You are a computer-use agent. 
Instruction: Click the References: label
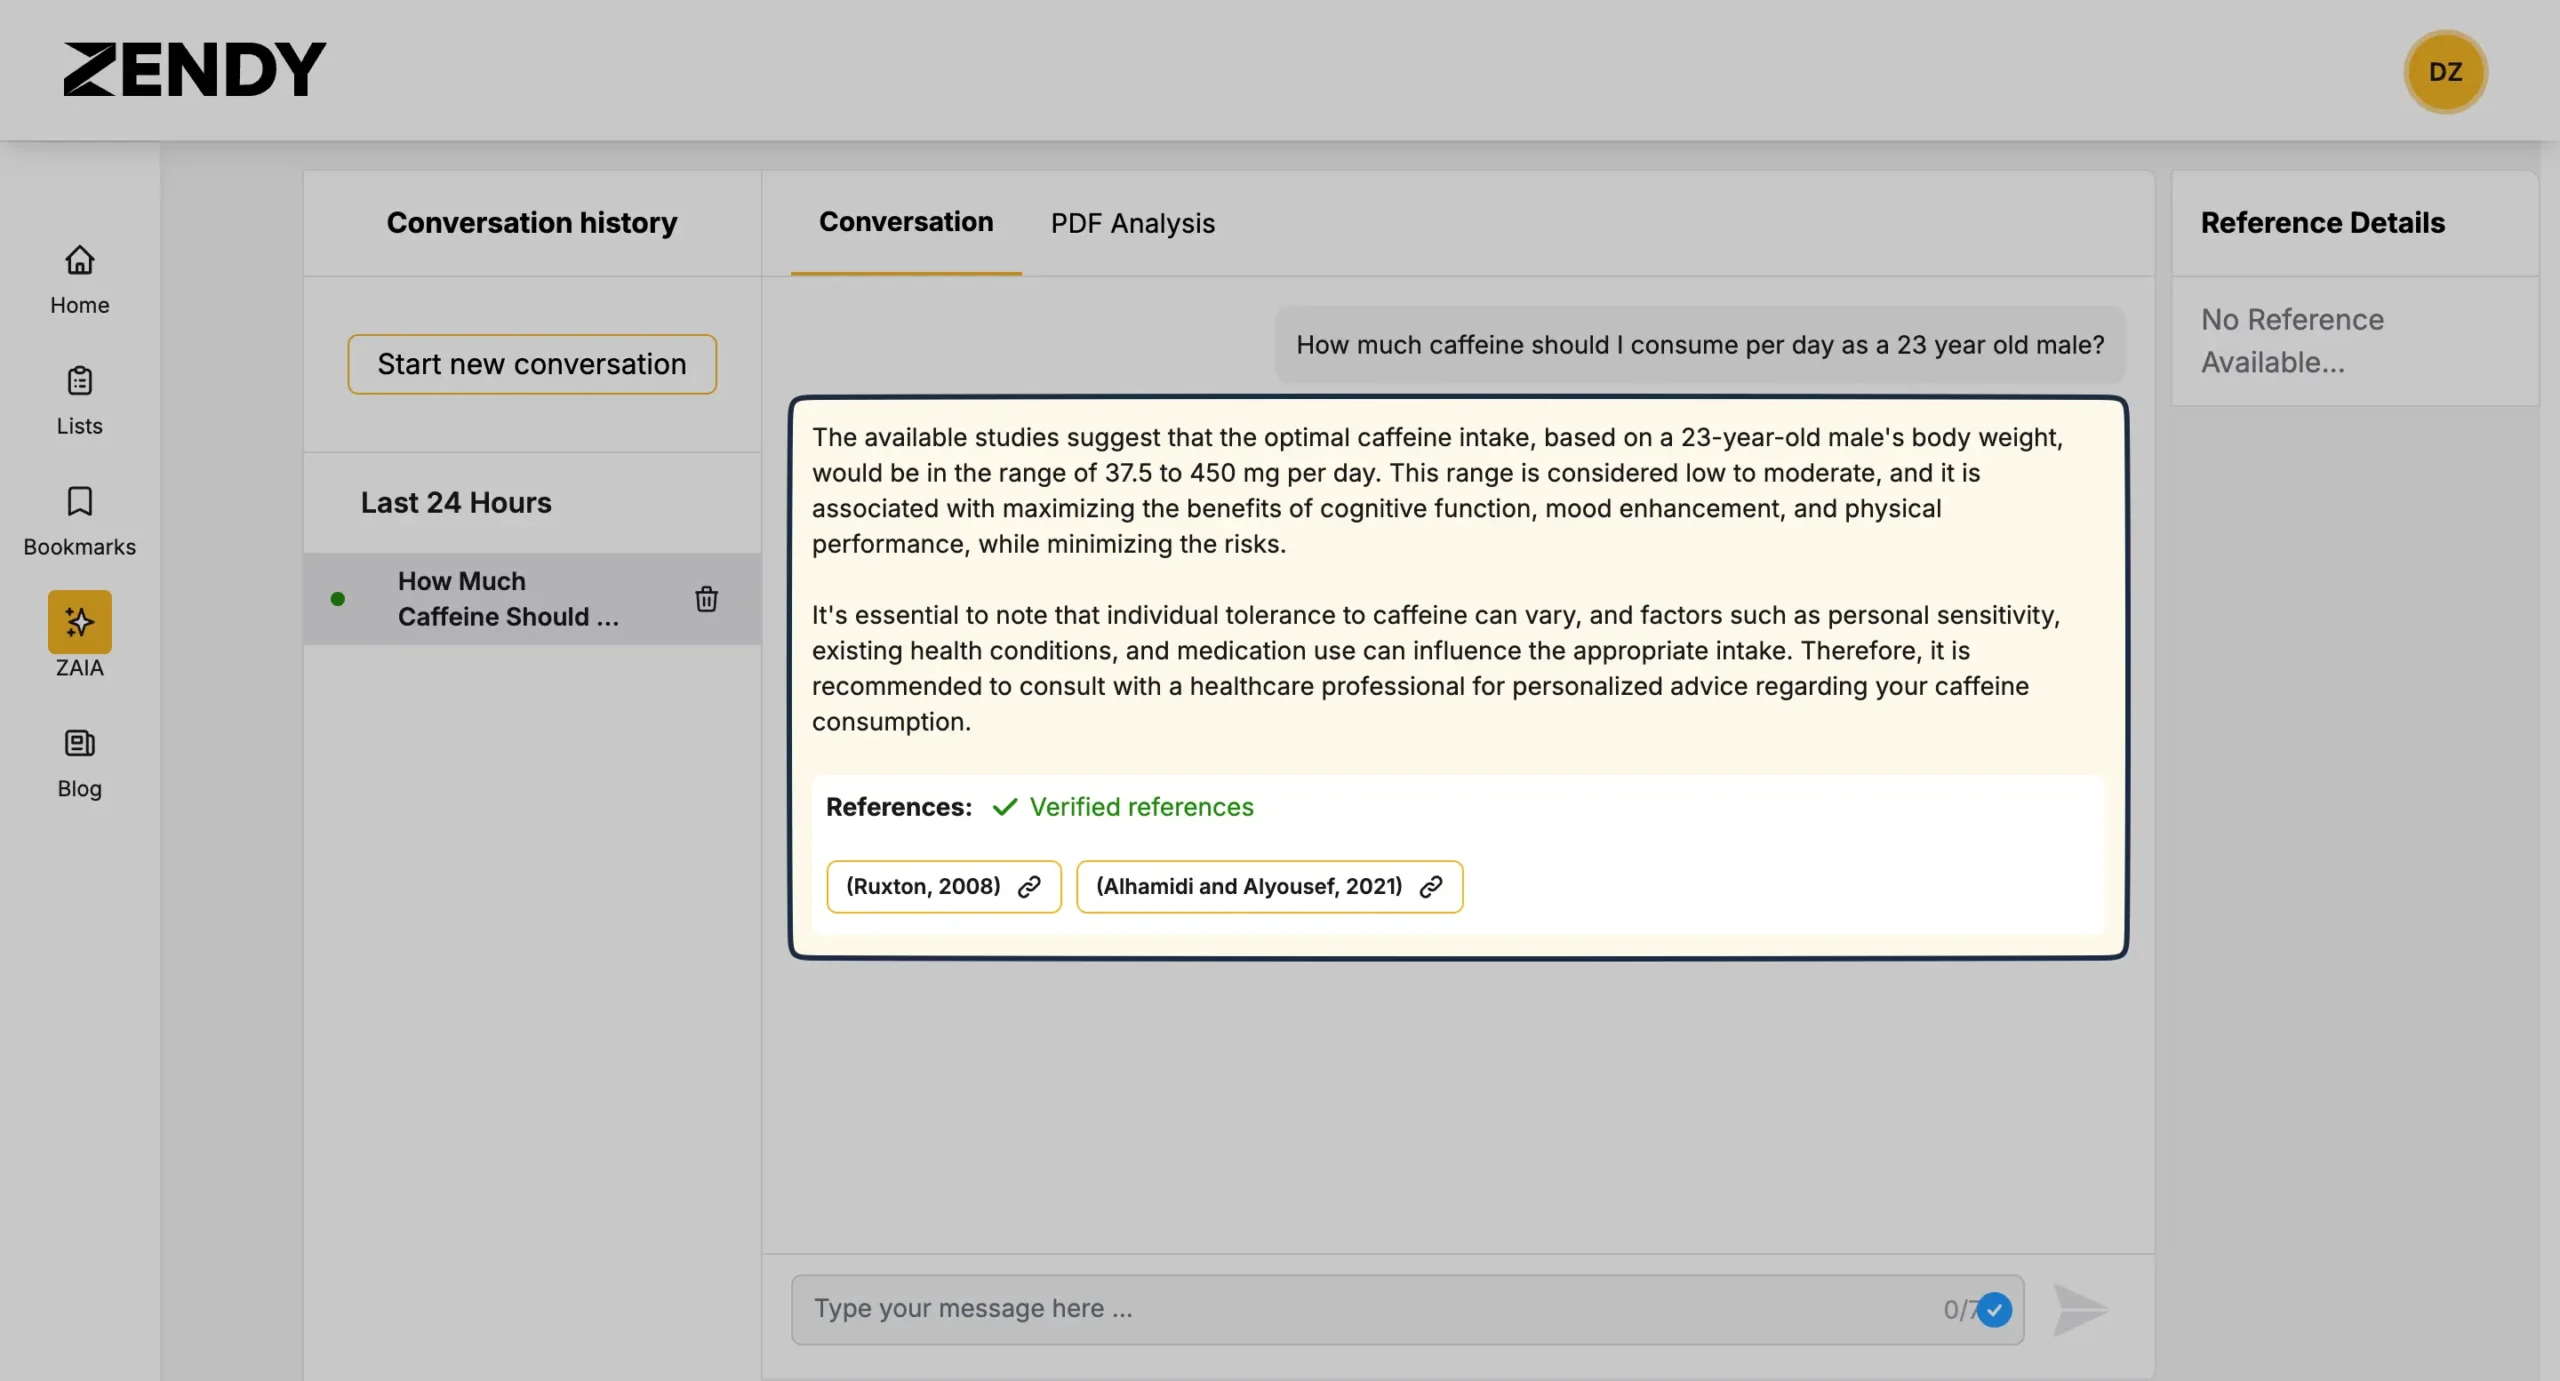(x=899, y=807)
